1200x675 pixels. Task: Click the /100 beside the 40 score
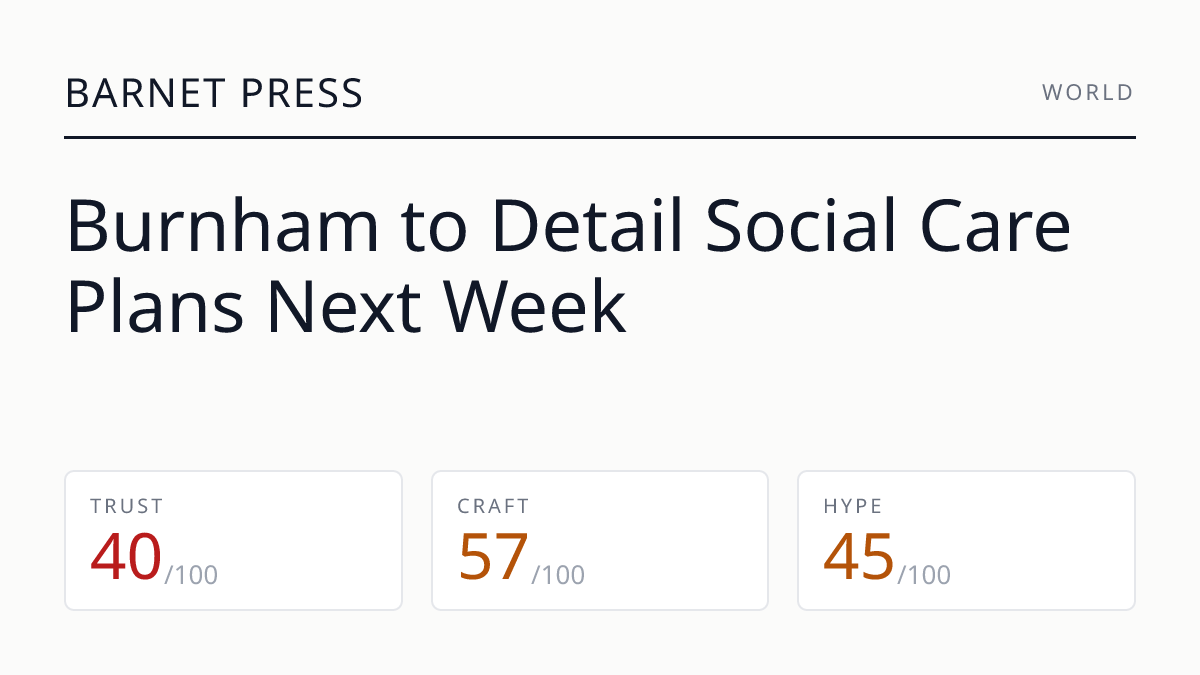pyautogui.click(x=191, y=575)
